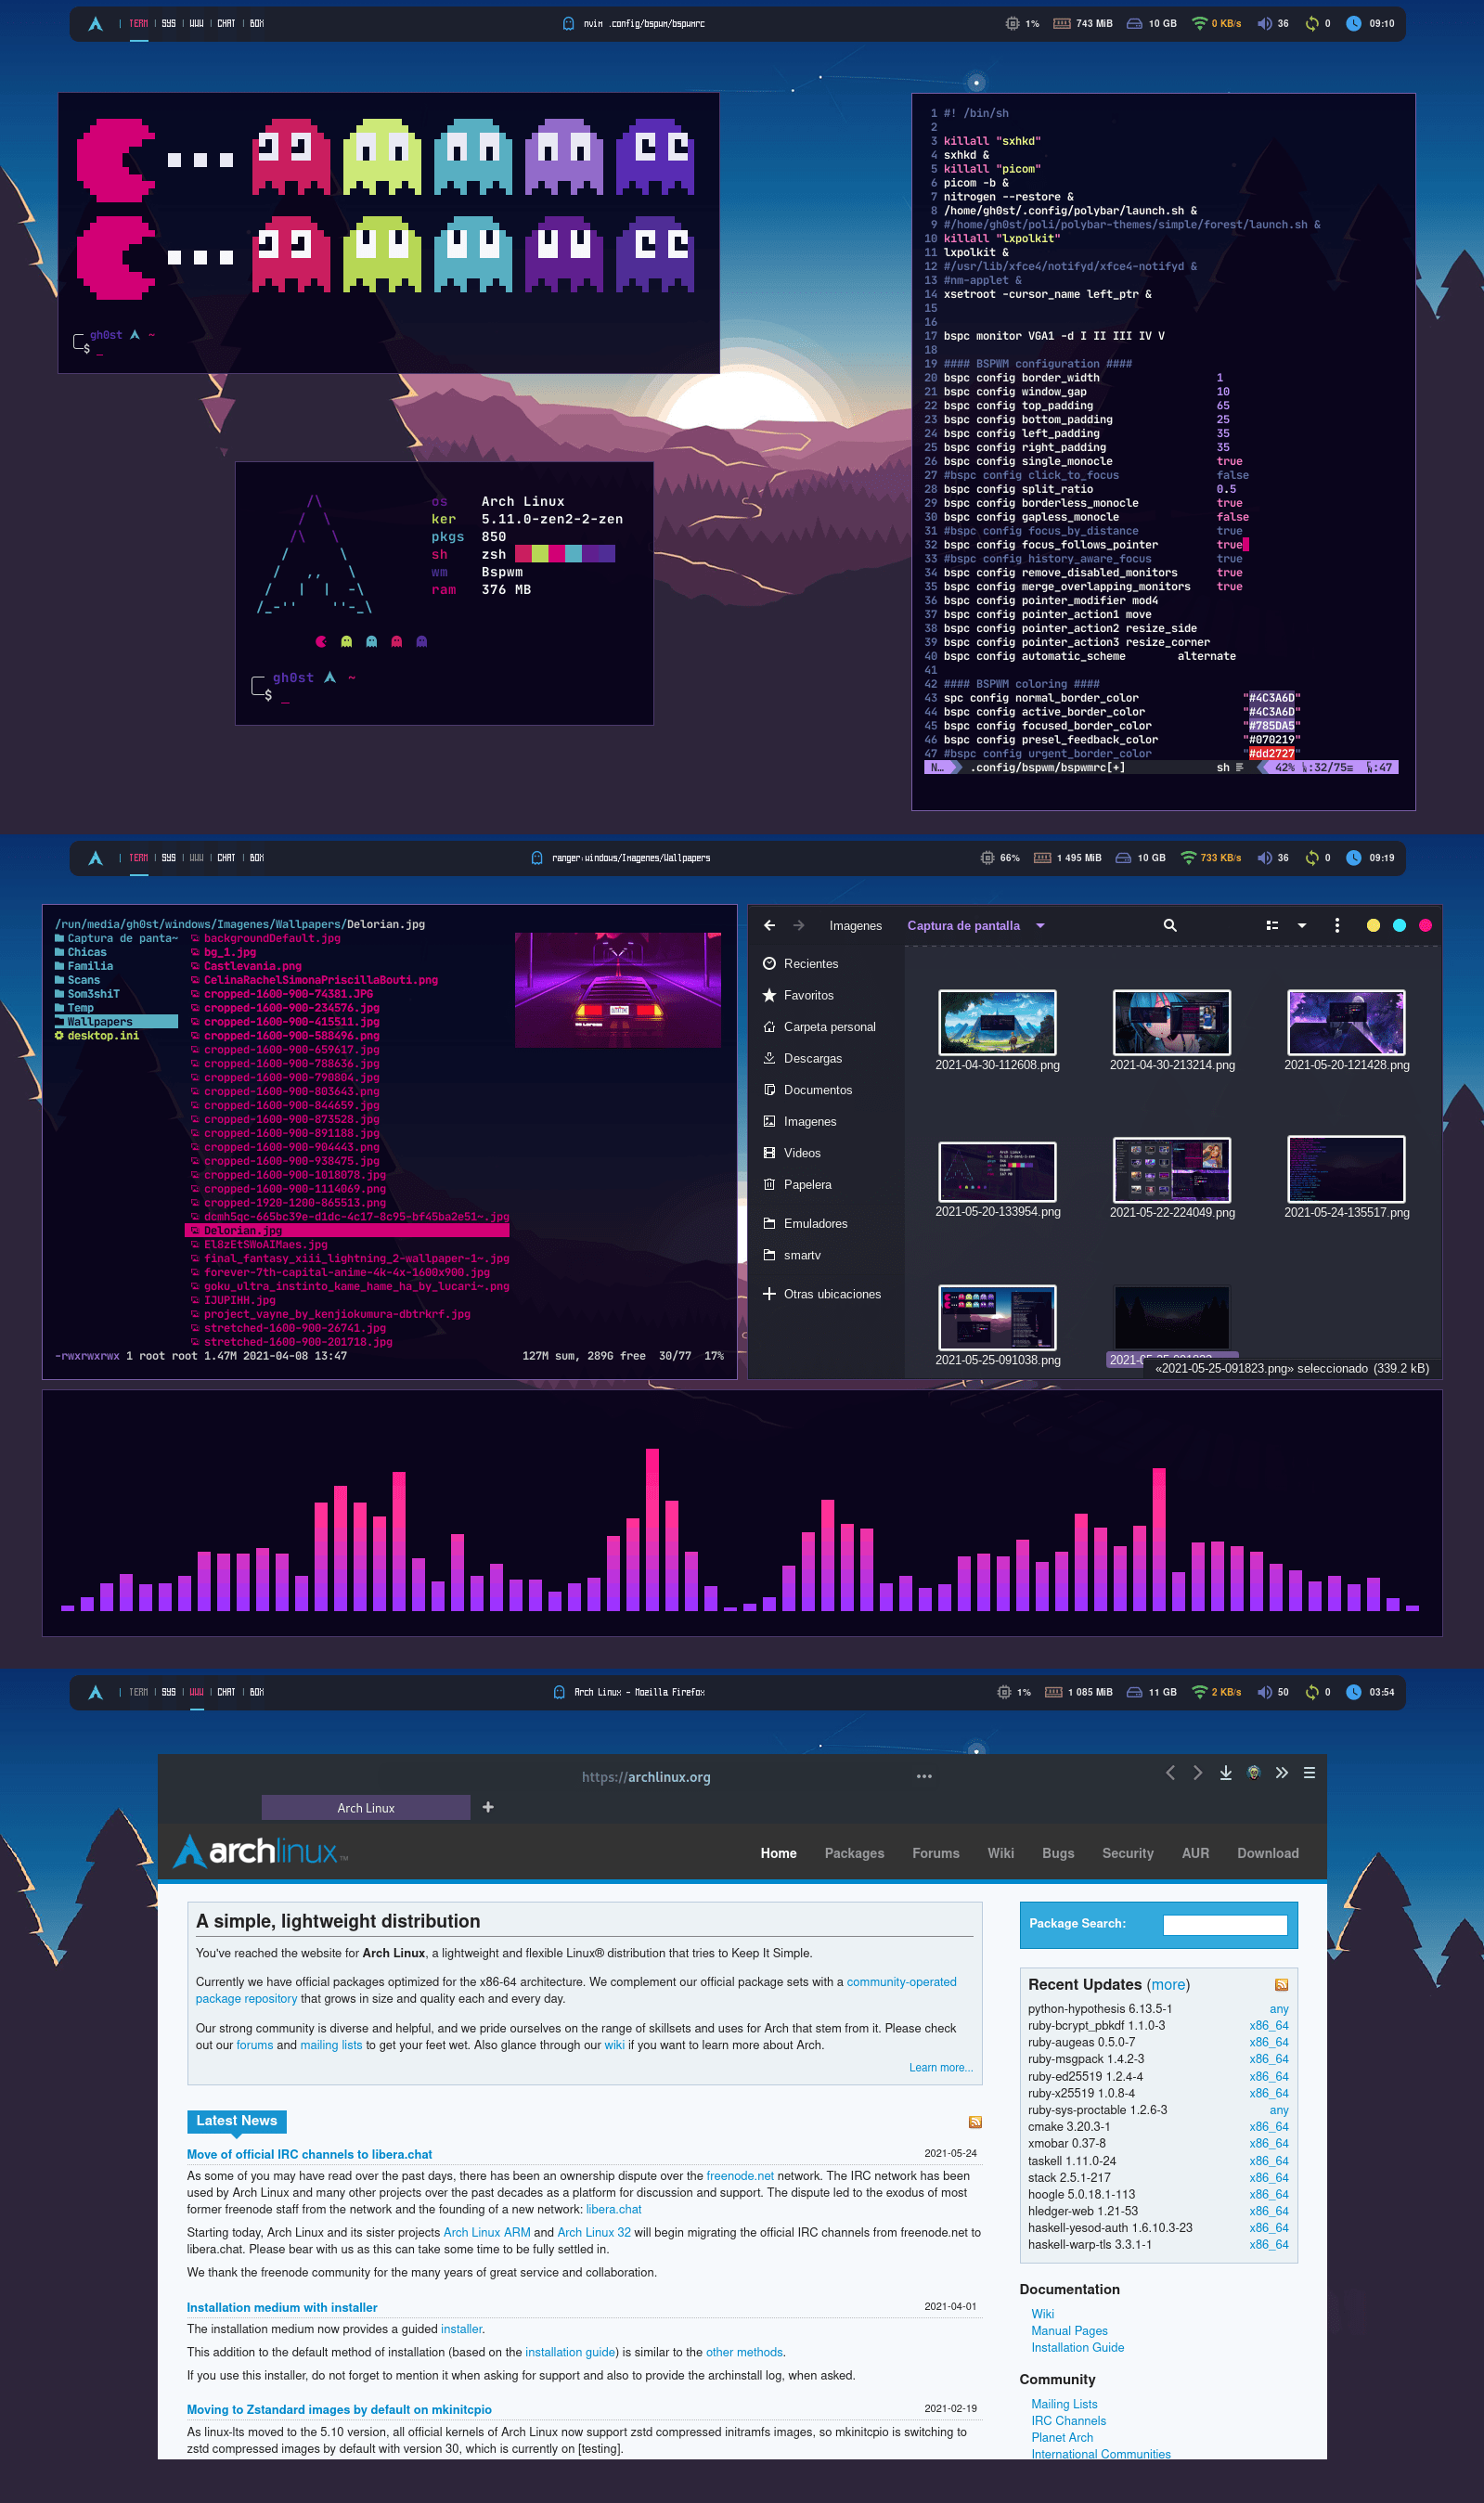Click Otras ubicaciones plus entry

pyautogui.click(x=822, y=1293)
